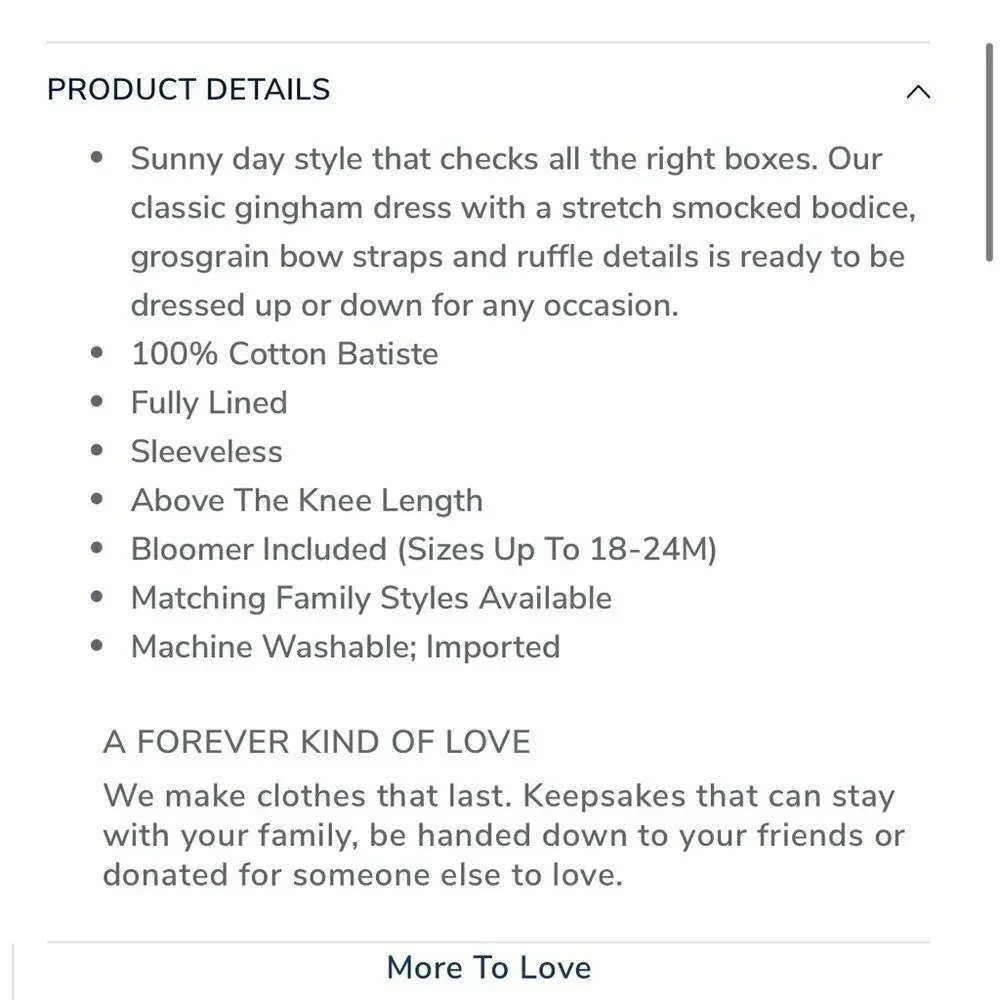Click Bloomer Included sizes line
The height and width of the screenshot is (1000, 1000).
tap(424, 549)
